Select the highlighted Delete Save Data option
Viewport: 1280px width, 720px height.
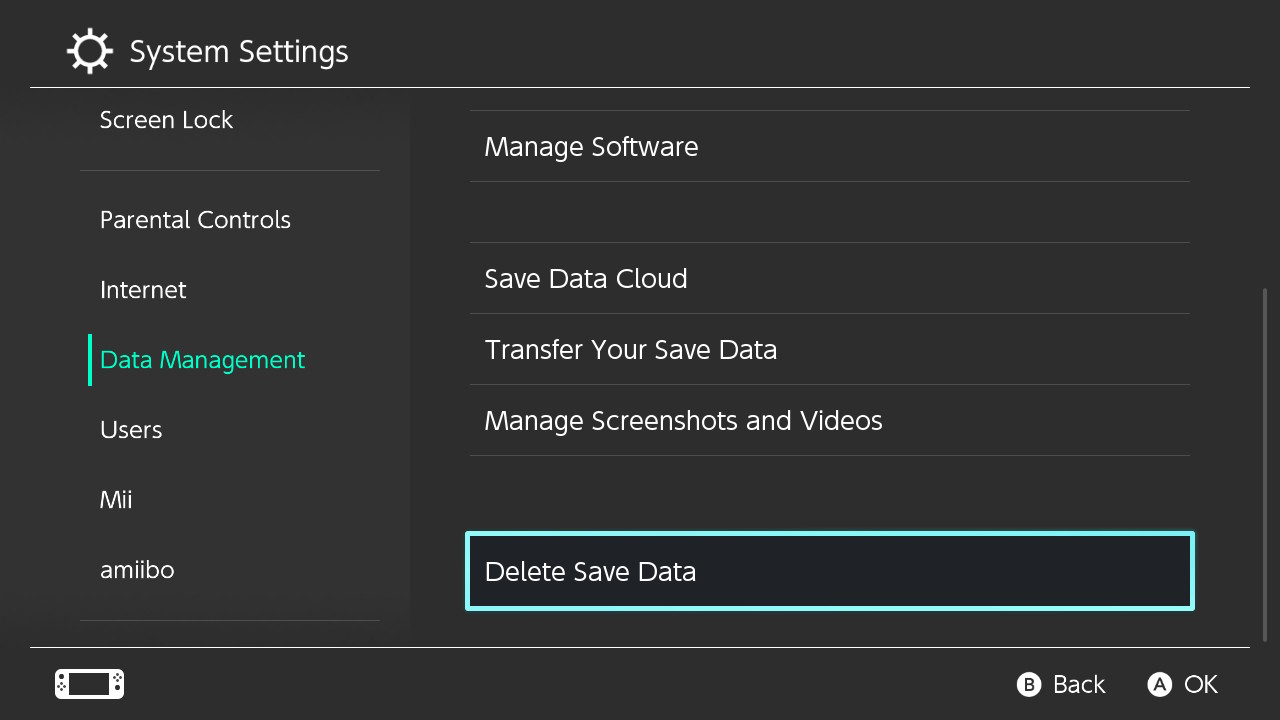click(829, 571)
